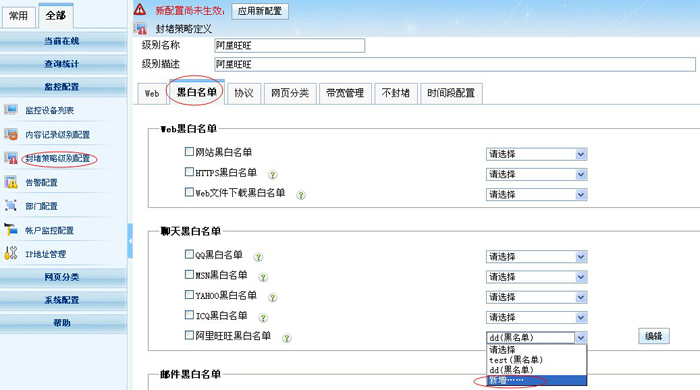Click the 告警配置 warning icon
Screen dimensions: 700x390
point(11,182)
